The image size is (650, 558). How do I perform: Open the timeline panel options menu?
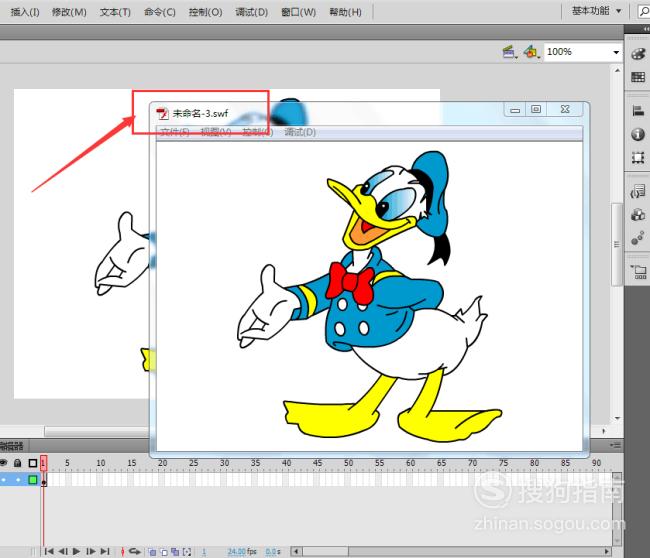coord(616,445)
